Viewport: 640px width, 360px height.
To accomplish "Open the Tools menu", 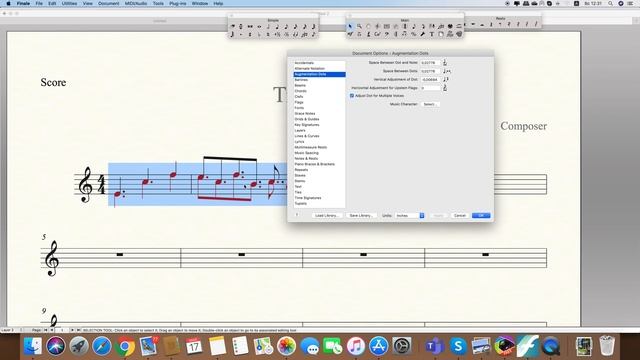I will pyautogui.click(x=158, y=3).
